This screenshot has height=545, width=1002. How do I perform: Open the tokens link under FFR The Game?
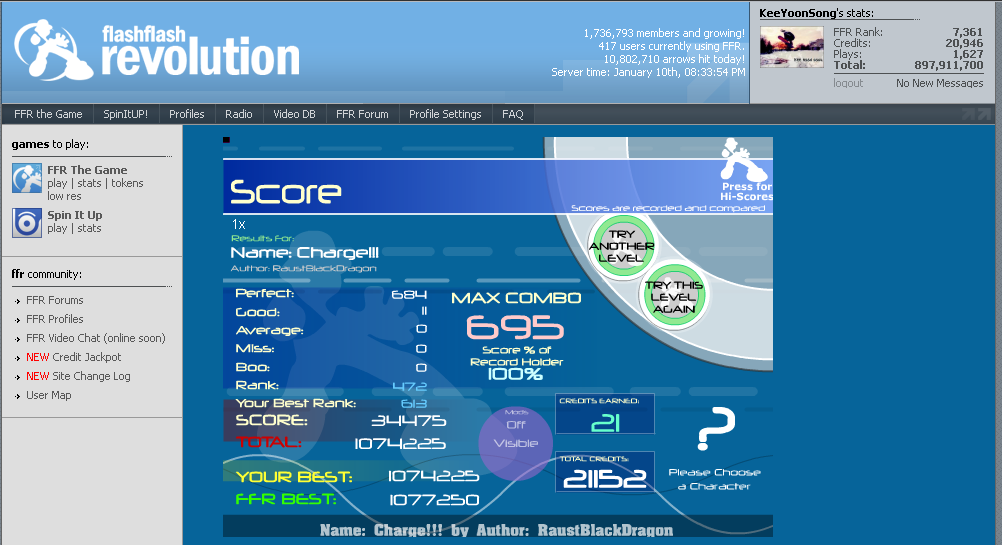[127, 183]
